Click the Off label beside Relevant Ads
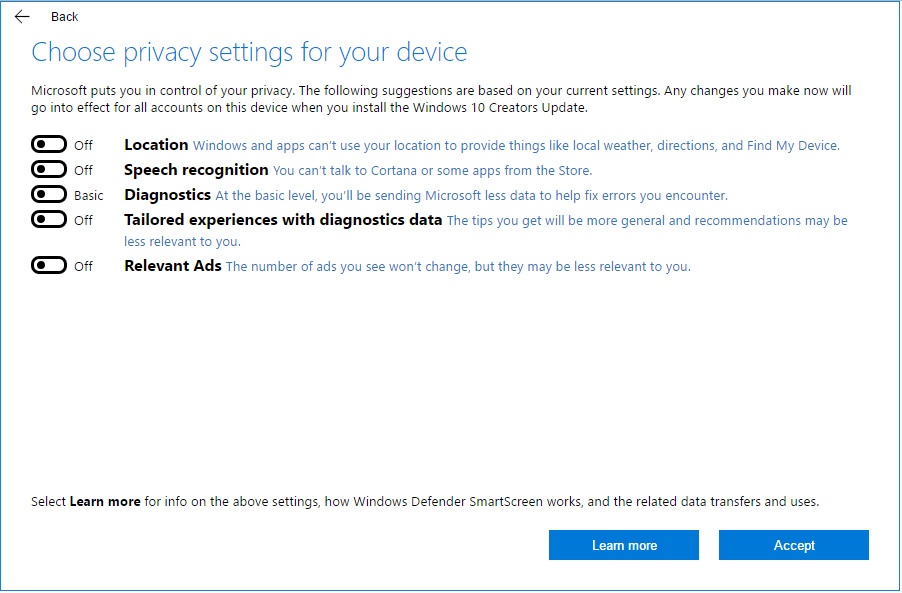Image resolution: width=902 pixels, height=593 pixels. [82, 266]
